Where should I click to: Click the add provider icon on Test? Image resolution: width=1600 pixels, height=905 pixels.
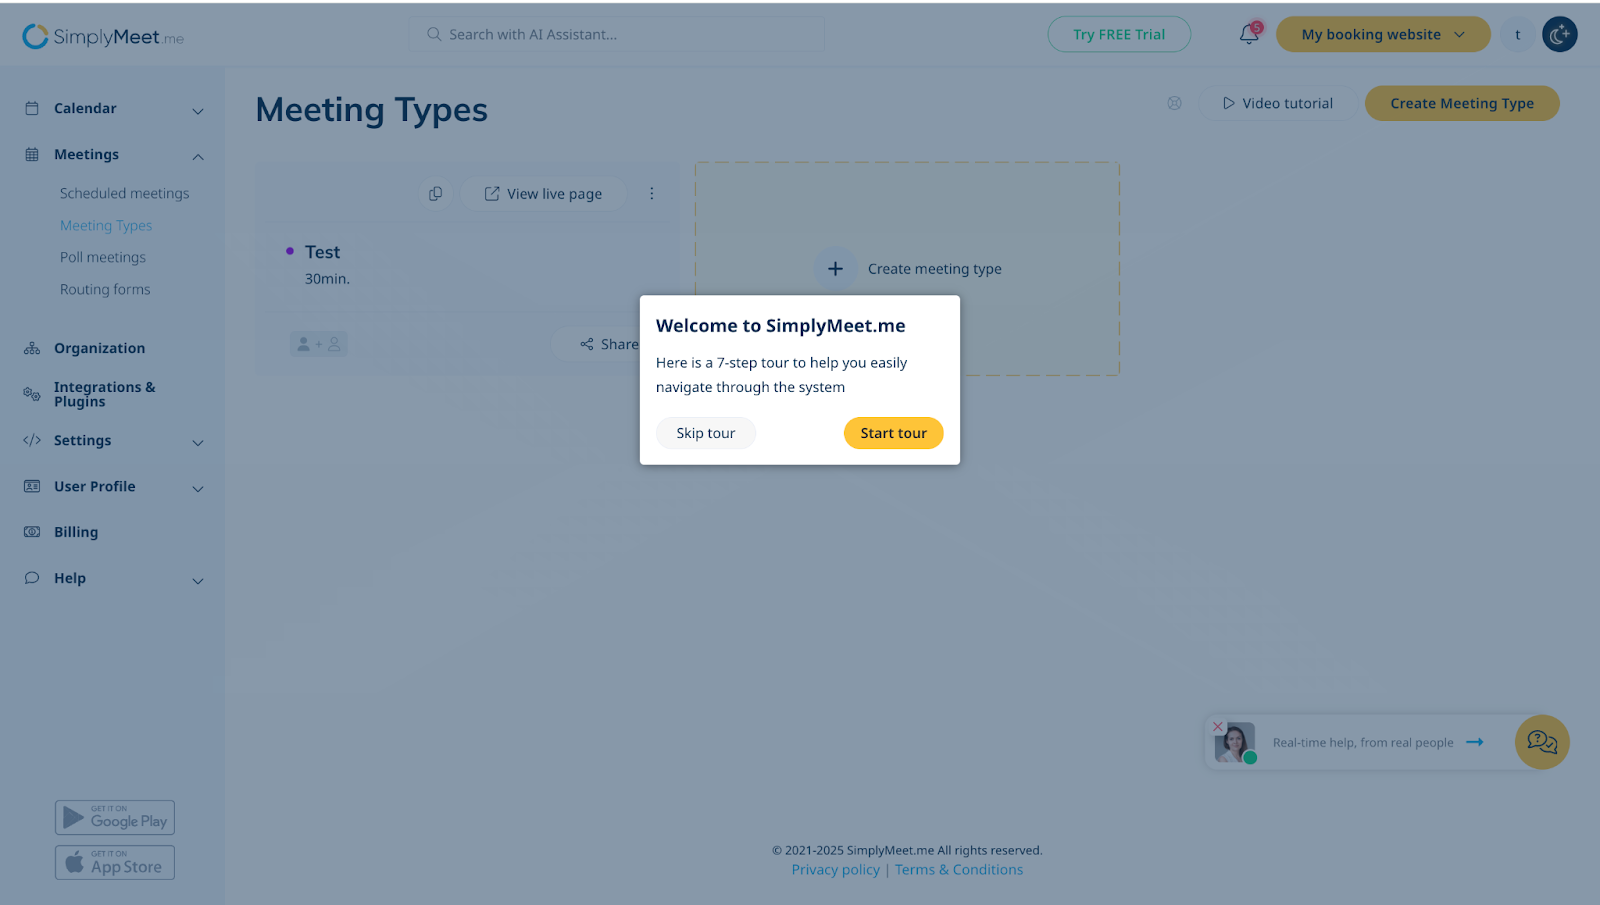coord(319,344)
